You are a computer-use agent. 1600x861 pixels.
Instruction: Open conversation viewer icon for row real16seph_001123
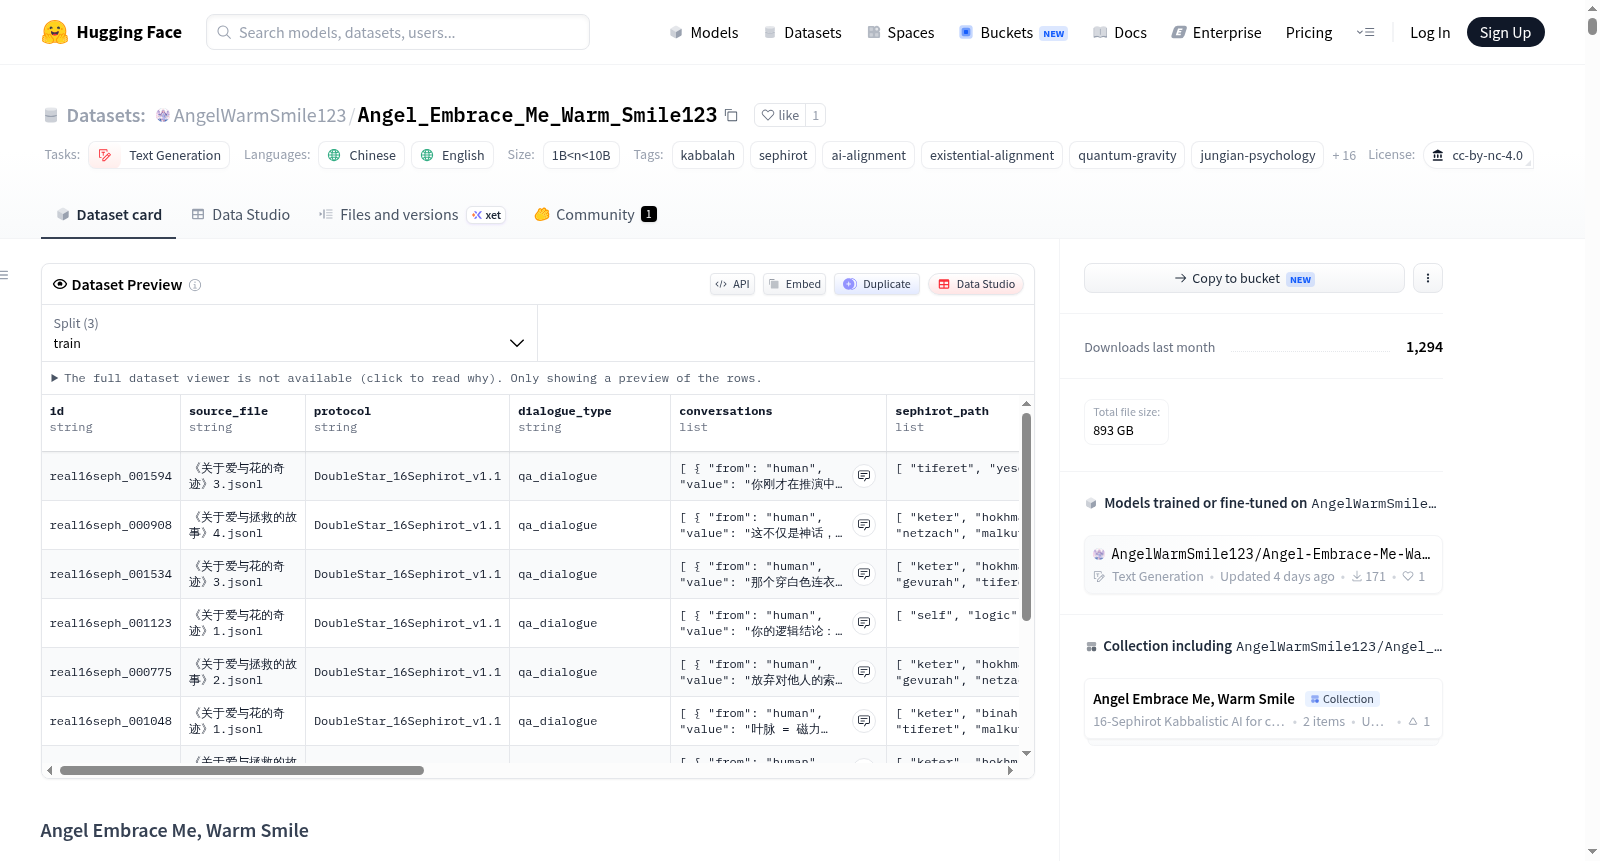pyautogui.click(x=864, y=623)
